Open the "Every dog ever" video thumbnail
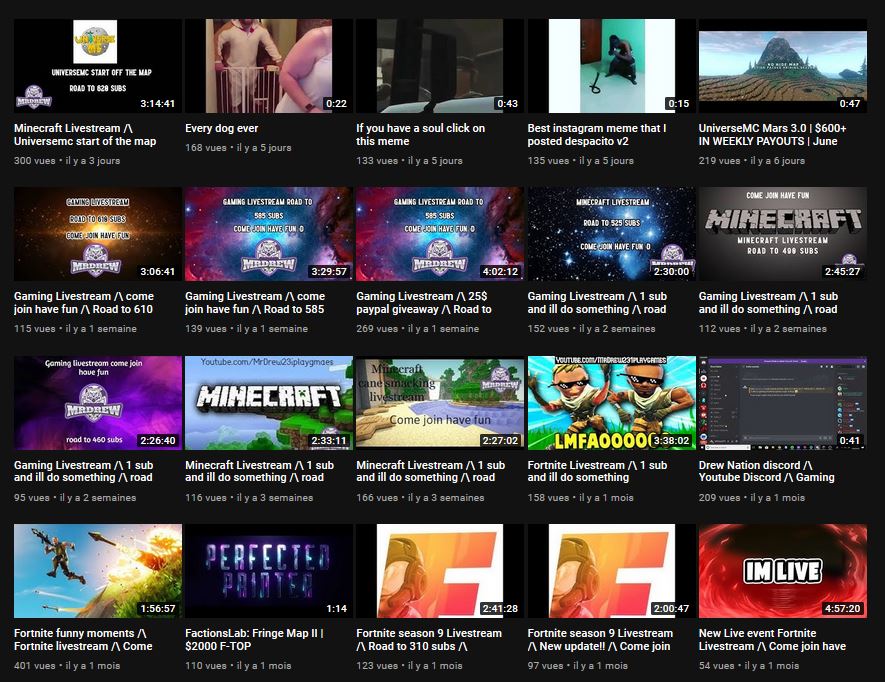The height and width of the screenshot is (682, 885). 268,66
